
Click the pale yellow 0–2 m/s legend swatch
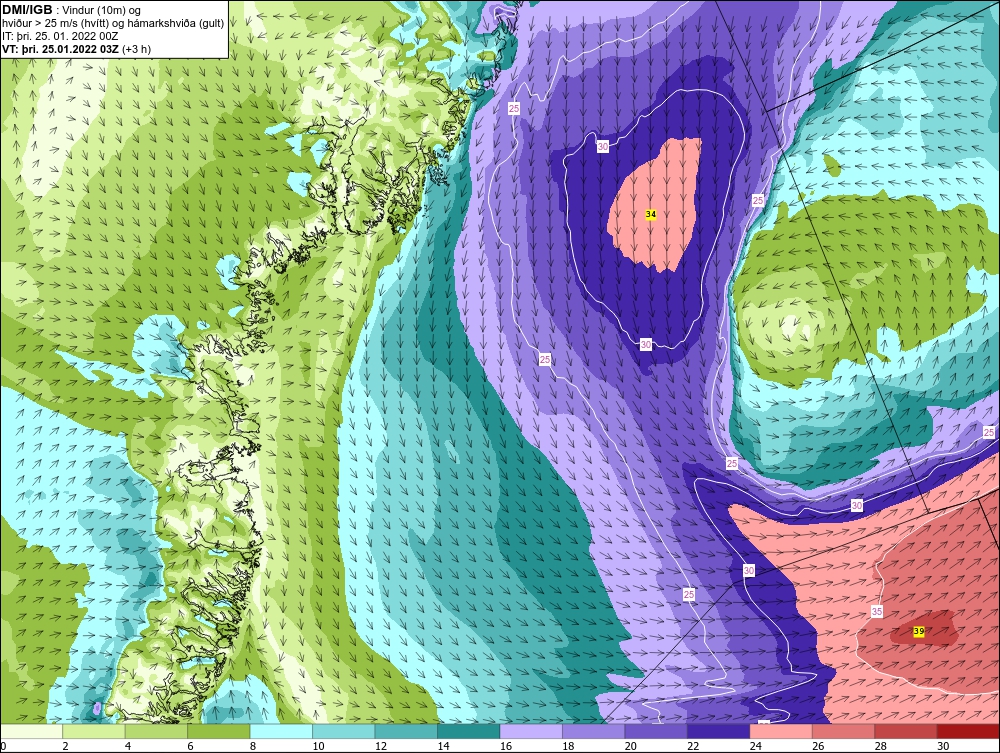(31, 731)
